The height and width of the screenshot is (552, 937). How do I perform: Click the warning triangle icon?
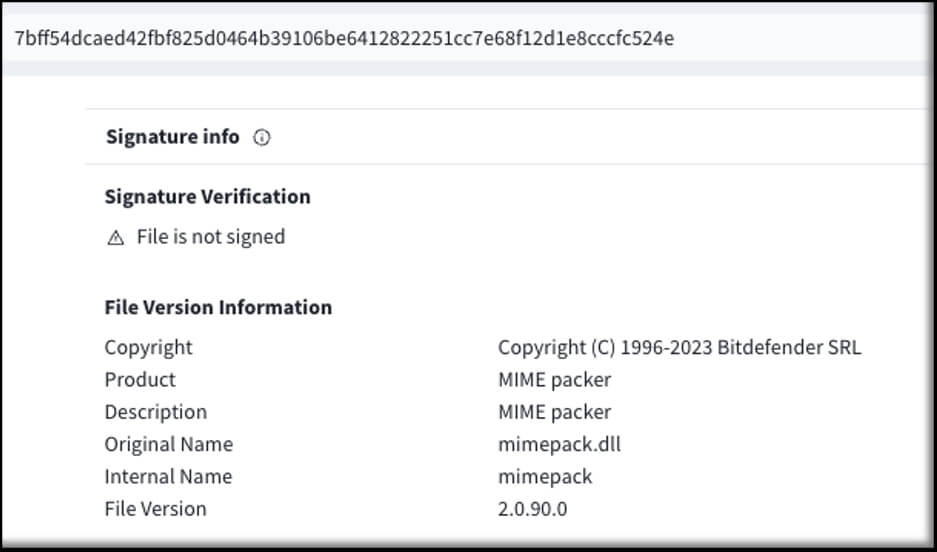pos(116,238)
